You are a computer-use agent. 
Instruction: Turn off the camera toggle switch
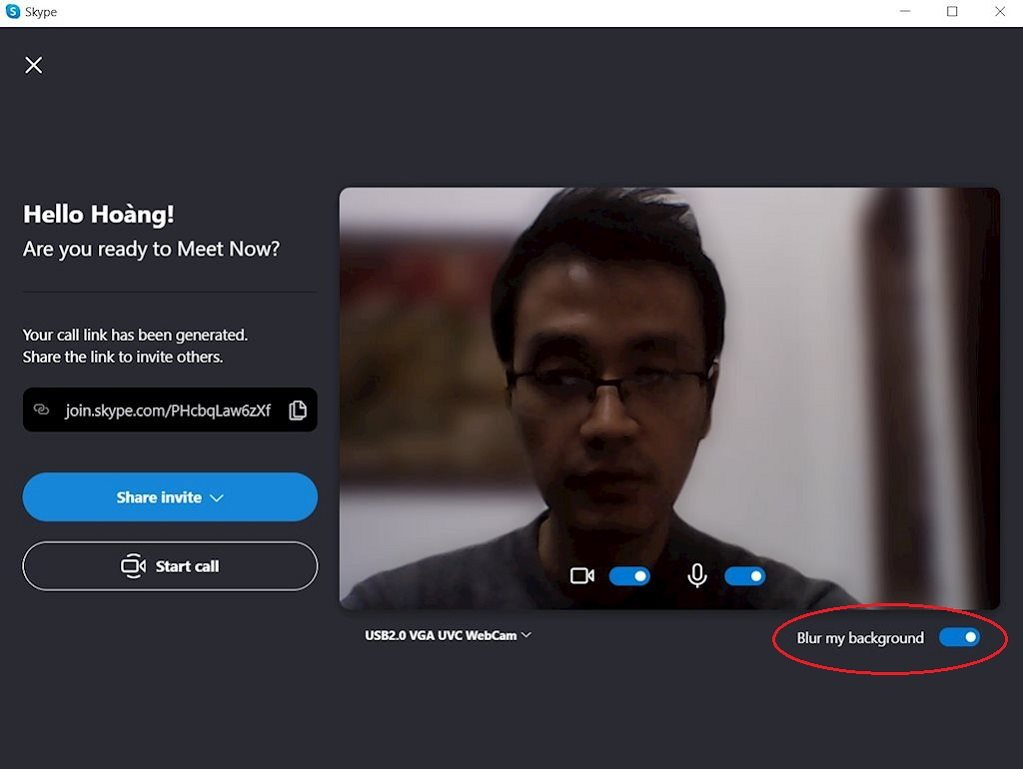click(x=629, y=576)
